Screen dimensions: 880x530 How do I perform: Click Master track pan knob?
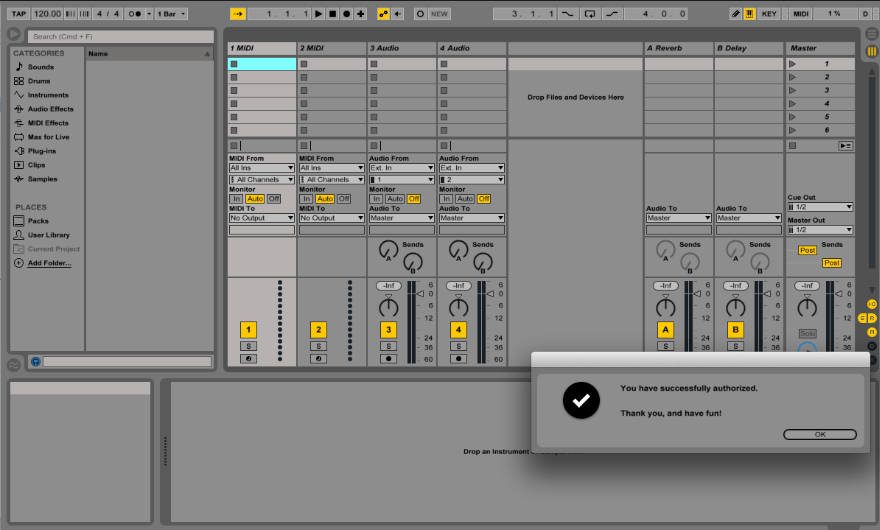tap(807, 307)
